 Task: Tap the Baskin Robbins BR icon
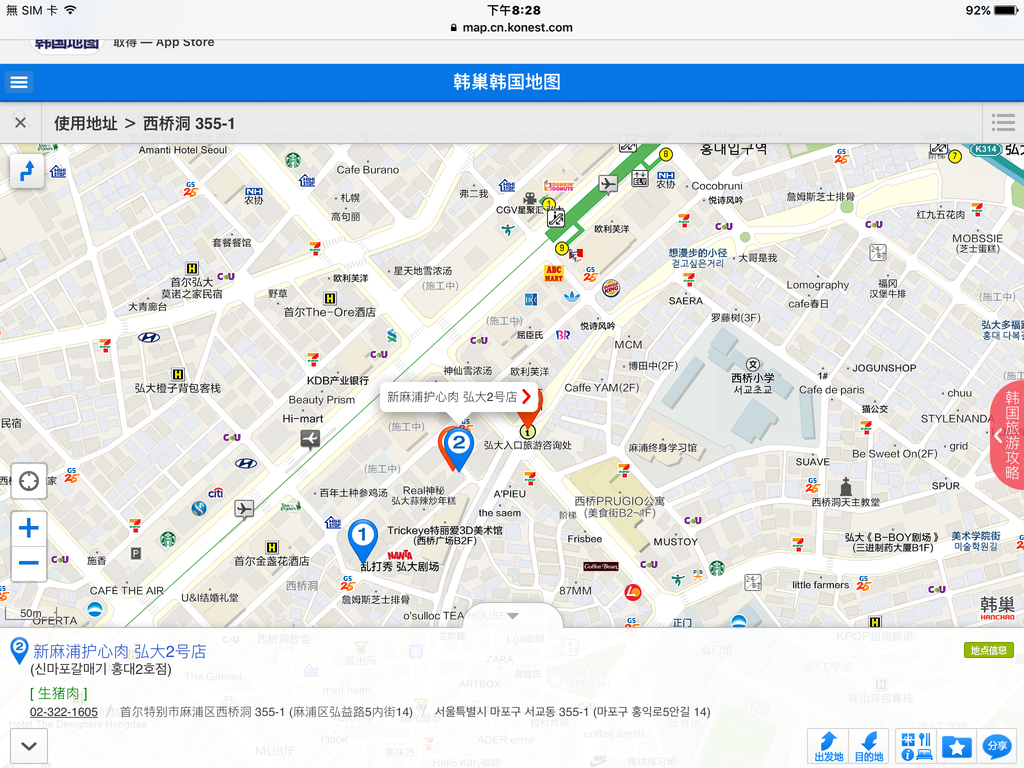point(562,335)
